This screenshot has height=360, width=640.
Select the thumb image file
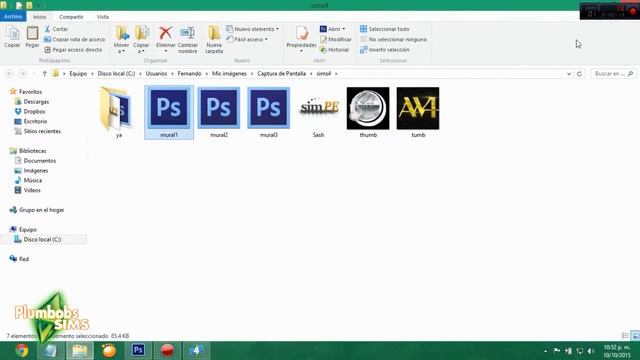[368, 113]
